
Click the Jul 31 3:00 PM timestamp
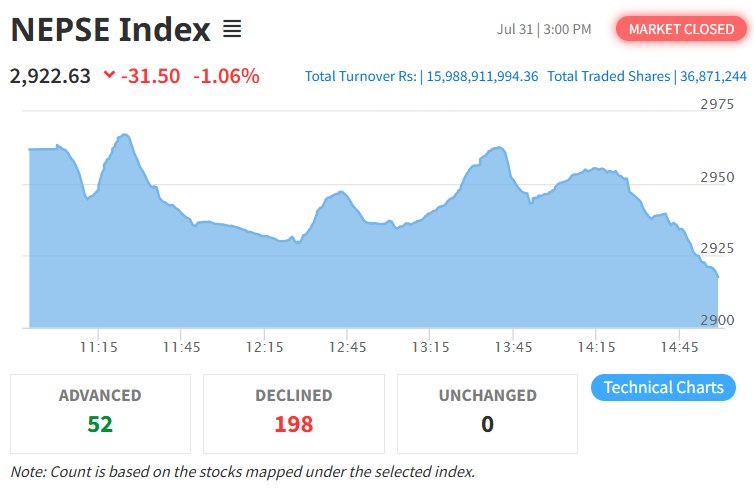tap(544, 29)
